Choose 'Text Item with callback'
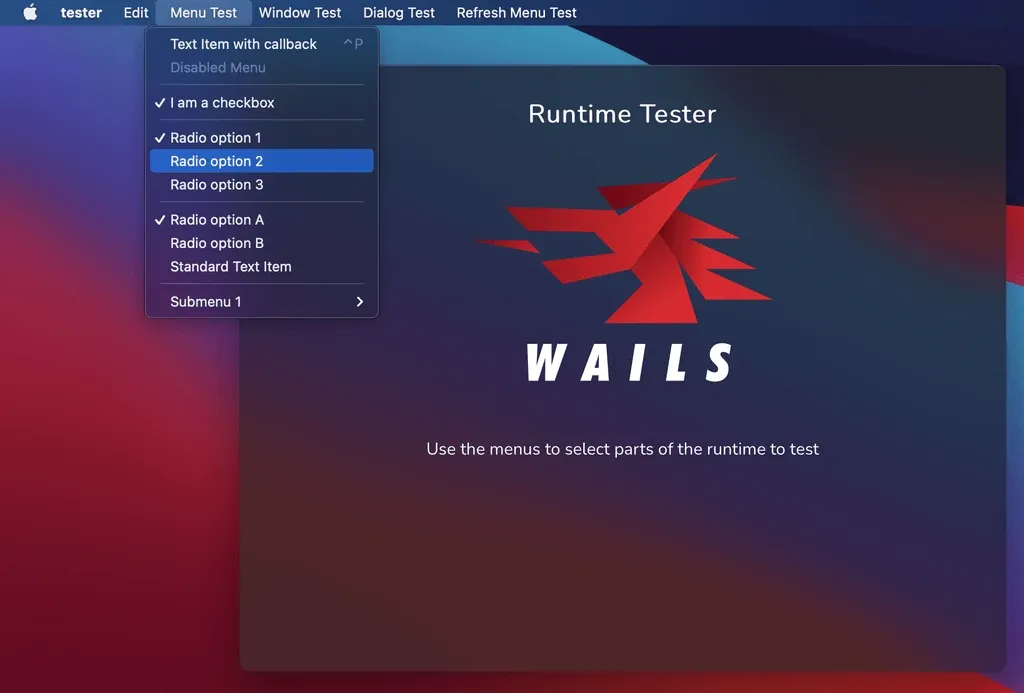 pos(243,44)
